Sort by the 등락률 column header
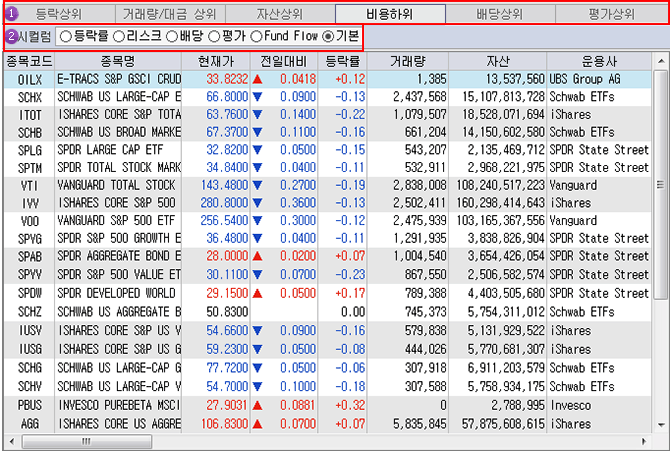The width and height of the screenshot is (670, 451). coord(342,62)
